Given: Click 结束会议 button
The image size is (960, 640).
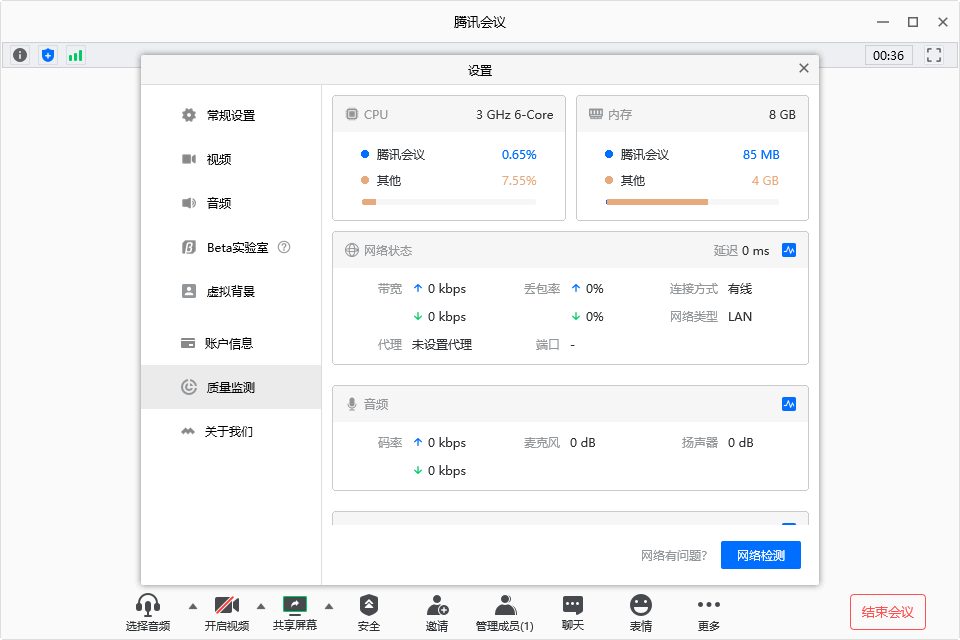Looking at the screenshot, I should click(x=887, y=612).
